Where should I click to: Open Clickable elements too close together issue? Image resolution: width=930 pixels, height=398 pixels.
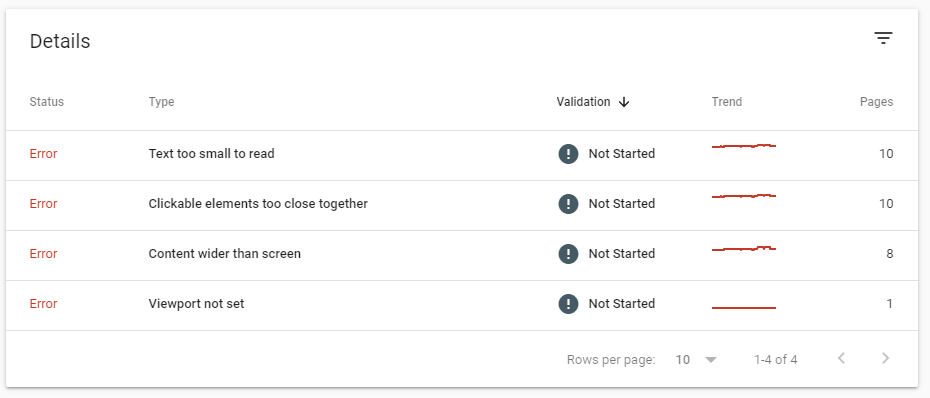[x=258, y=203]
